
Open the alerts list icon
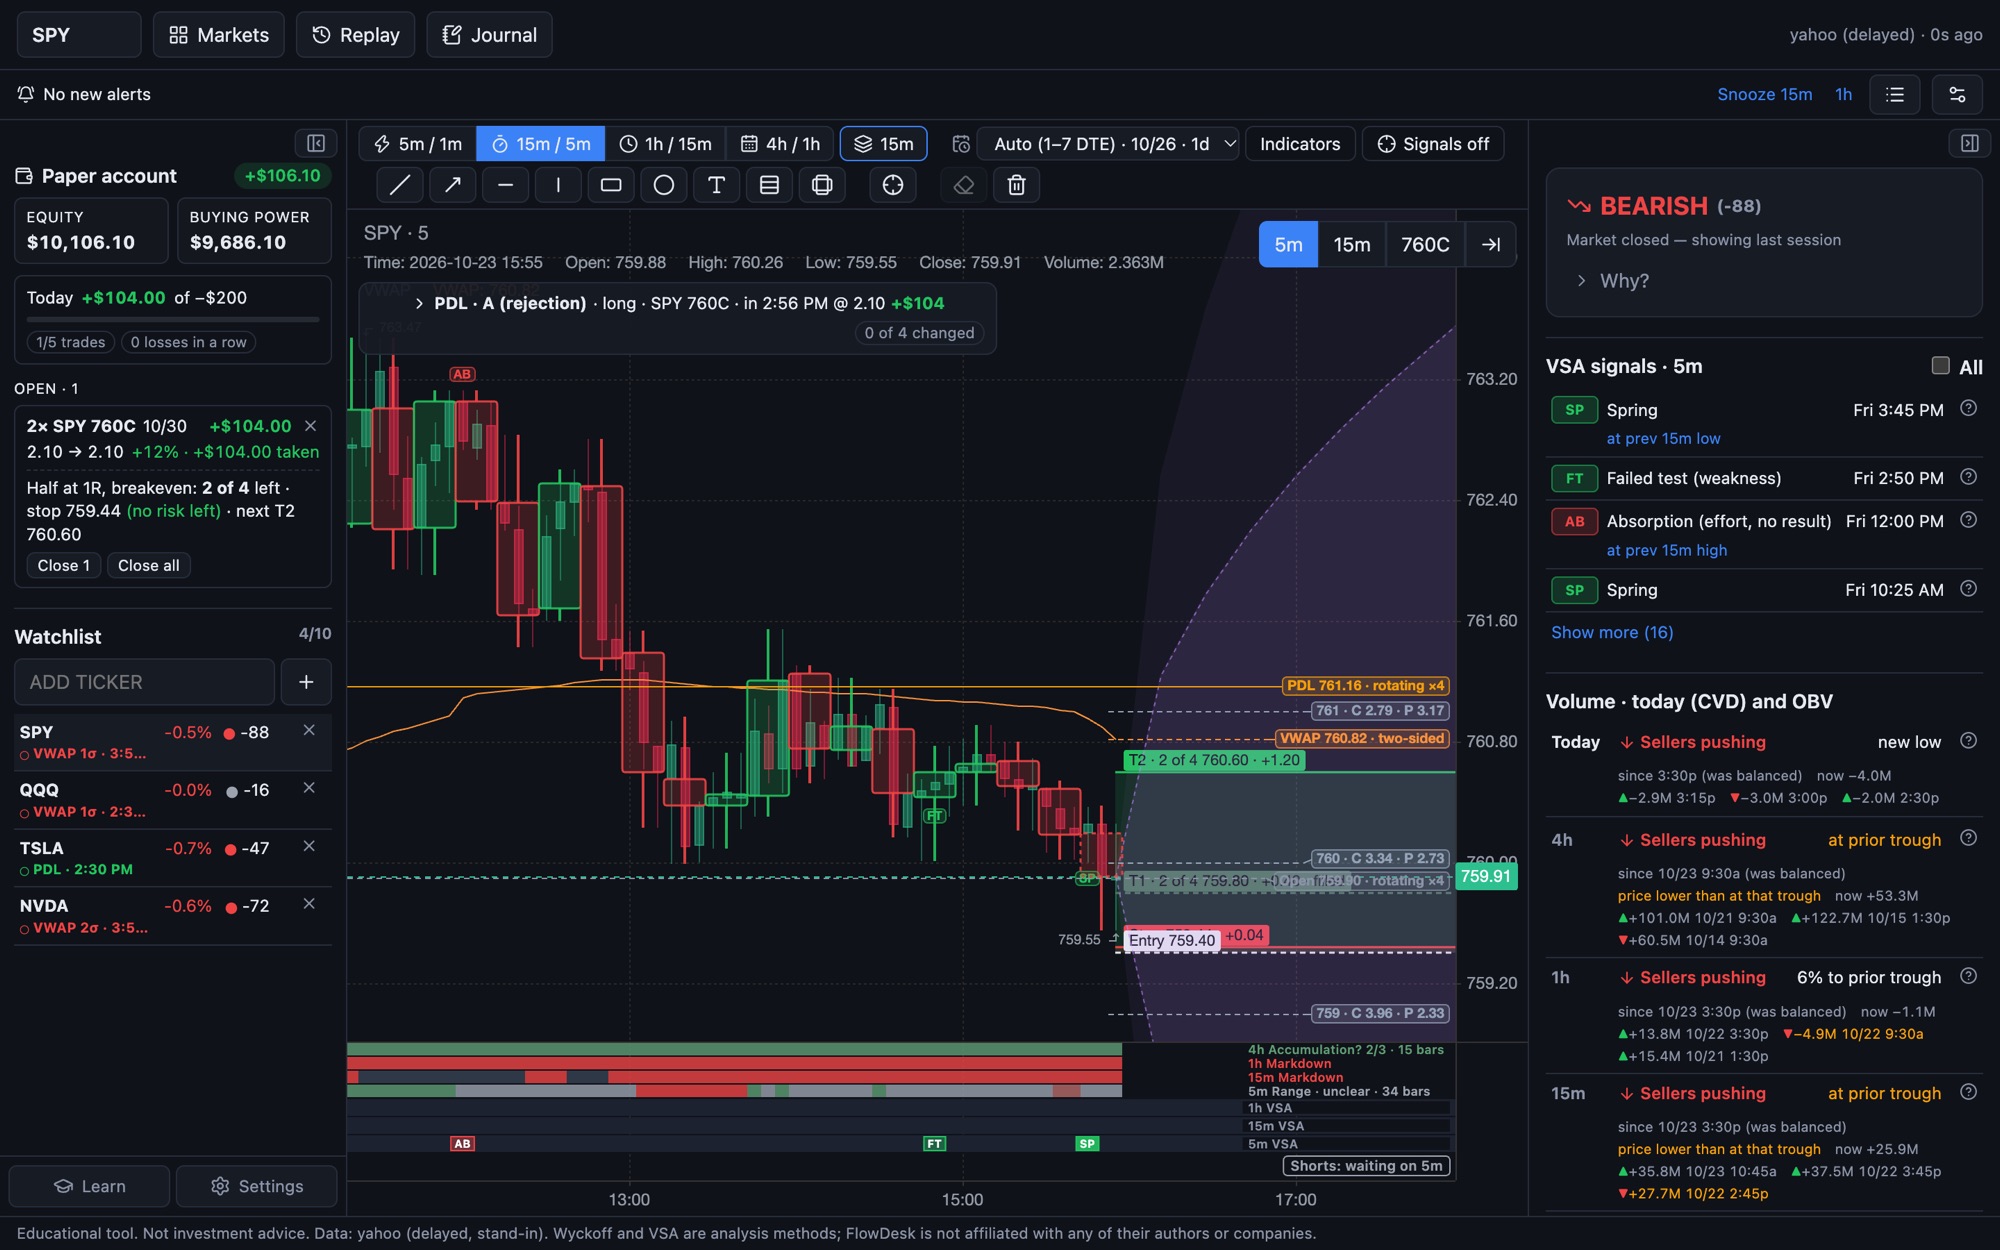(x=1895, y=94)
